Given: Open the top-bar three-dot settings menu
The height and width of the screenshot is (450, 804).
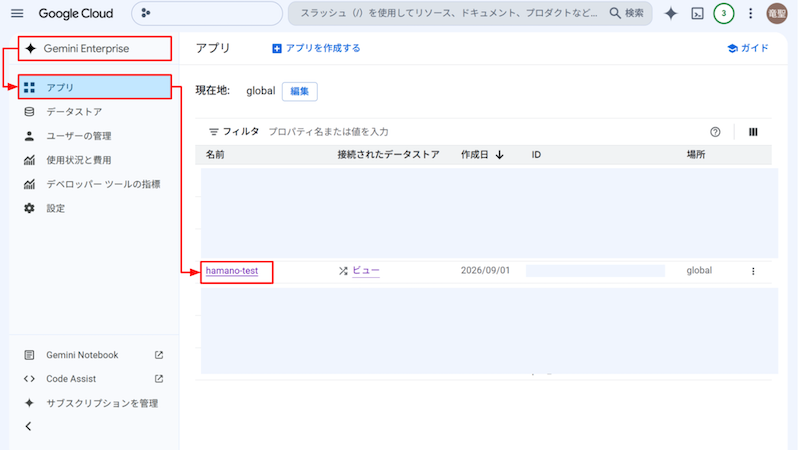Looking at the screenshot, I should (750, 13).
